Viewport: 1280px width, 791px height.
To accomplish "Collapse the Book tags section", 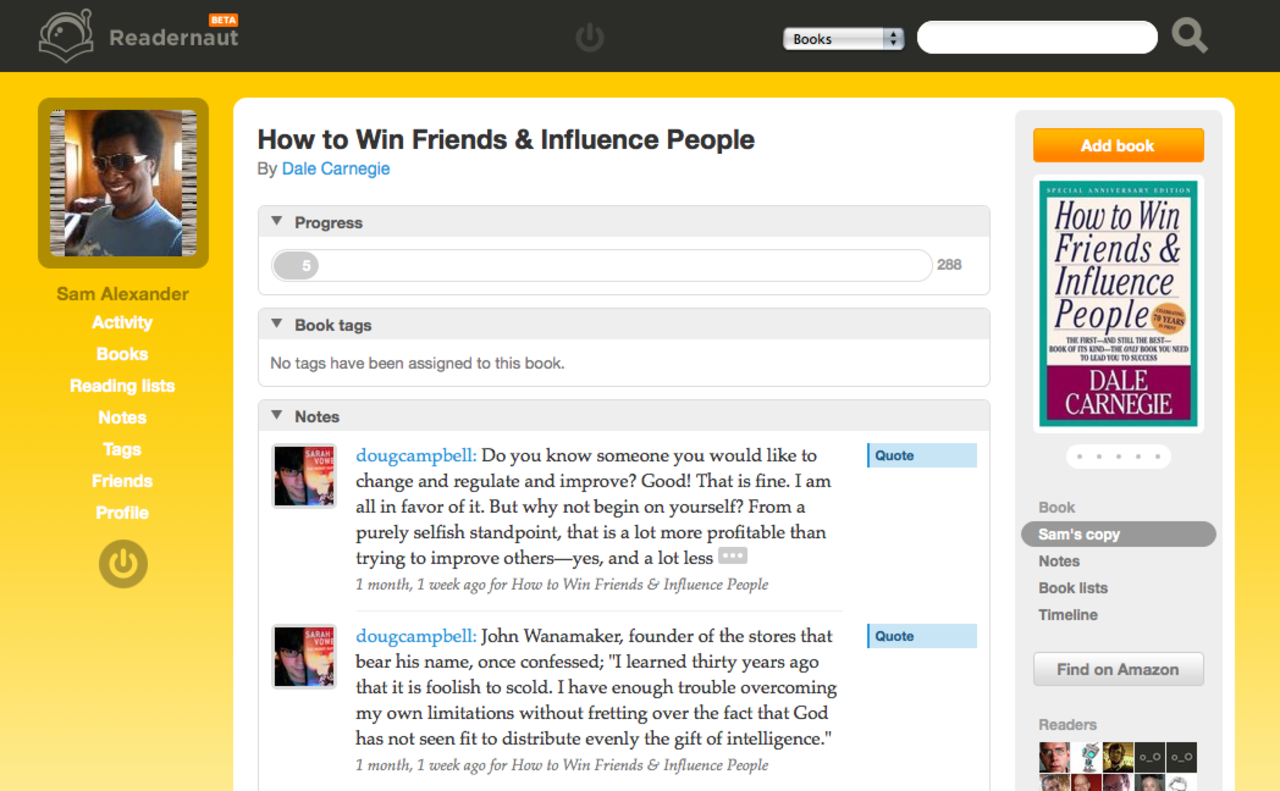I will point(277,325).
